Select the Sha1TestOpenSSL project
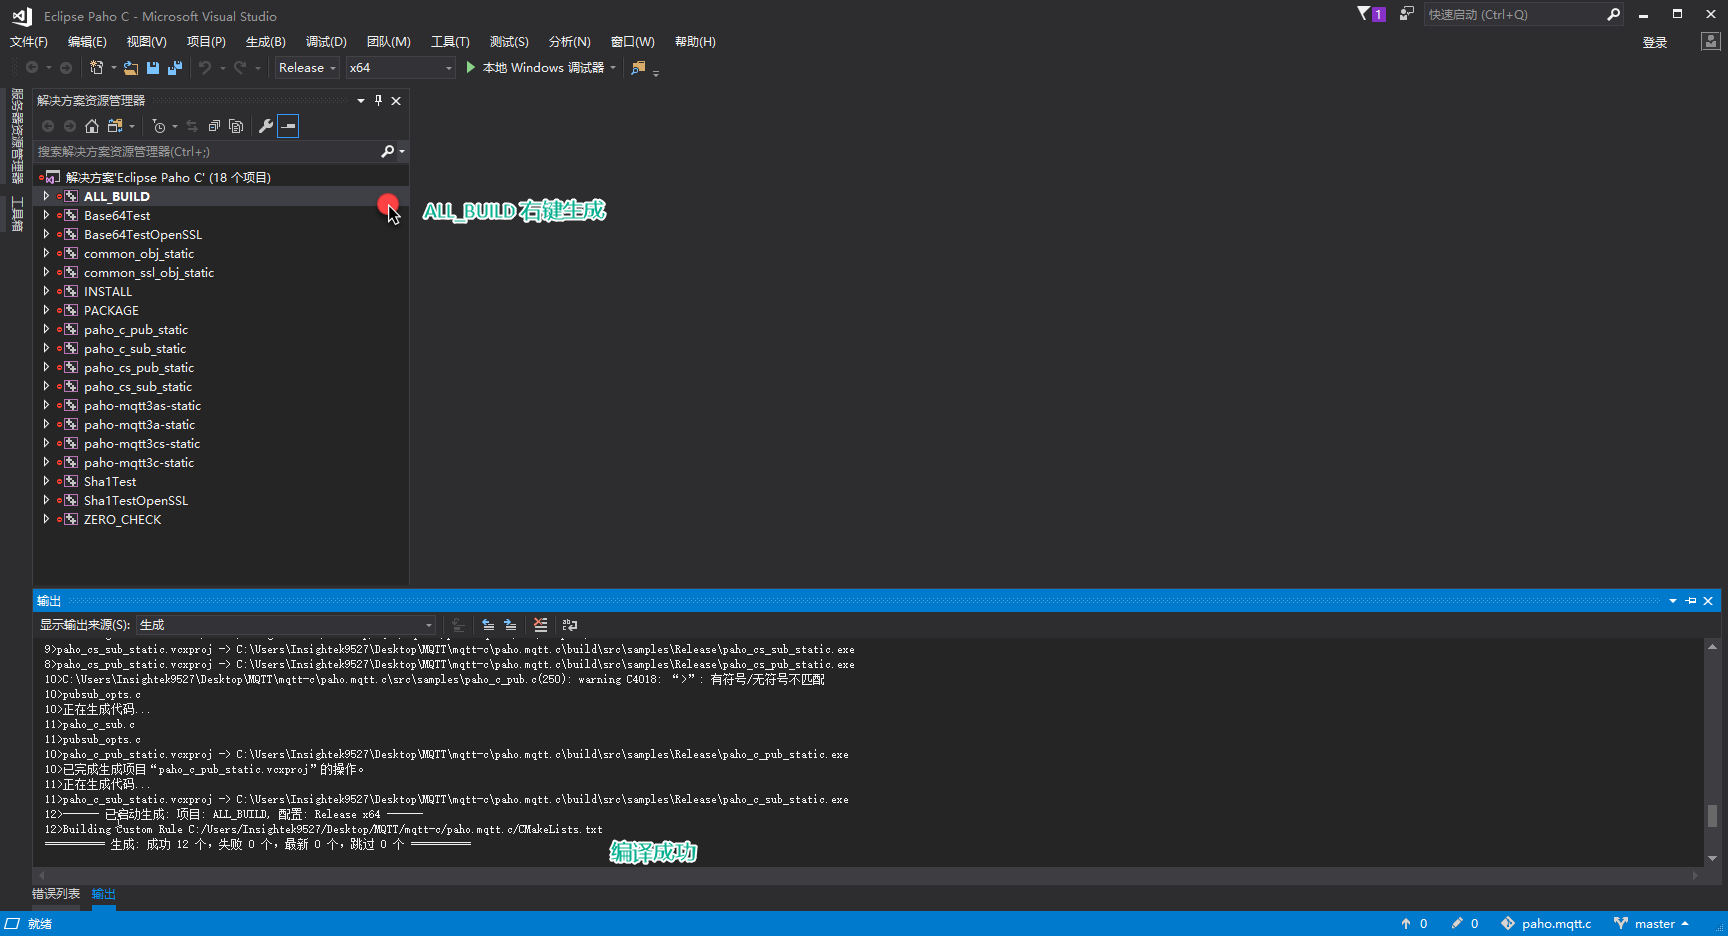This screenshot has width=1728, height=936. click(136, 500)
